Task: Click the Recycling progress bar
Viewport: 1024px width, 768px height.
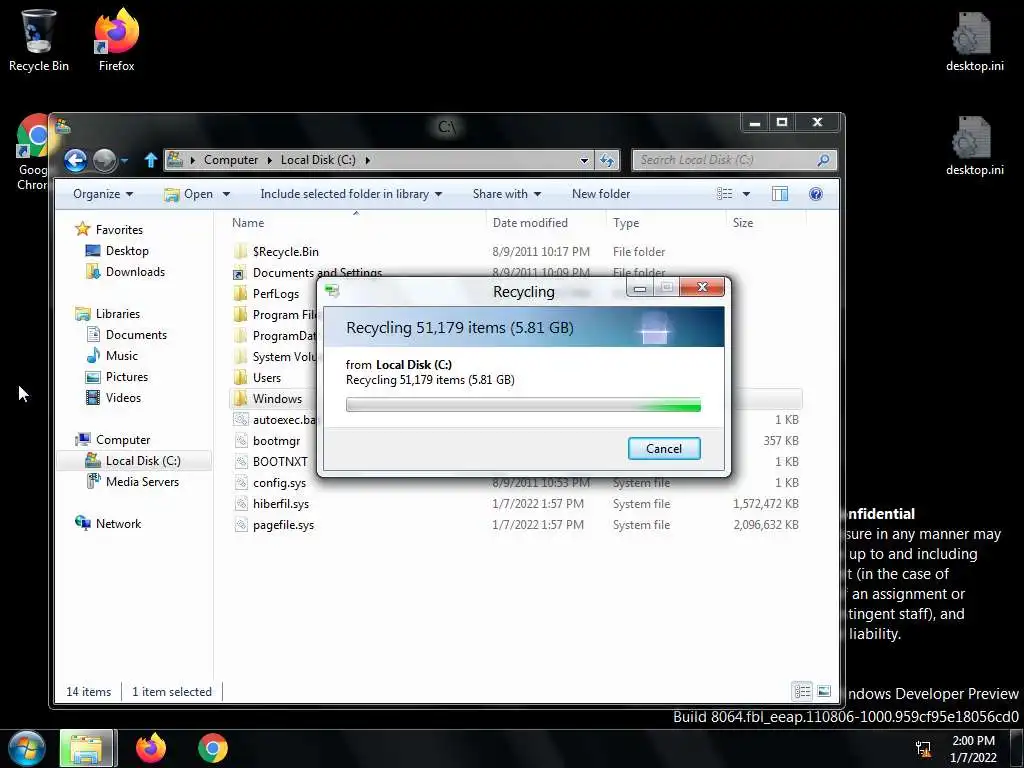Action: (x=523, y=406)
